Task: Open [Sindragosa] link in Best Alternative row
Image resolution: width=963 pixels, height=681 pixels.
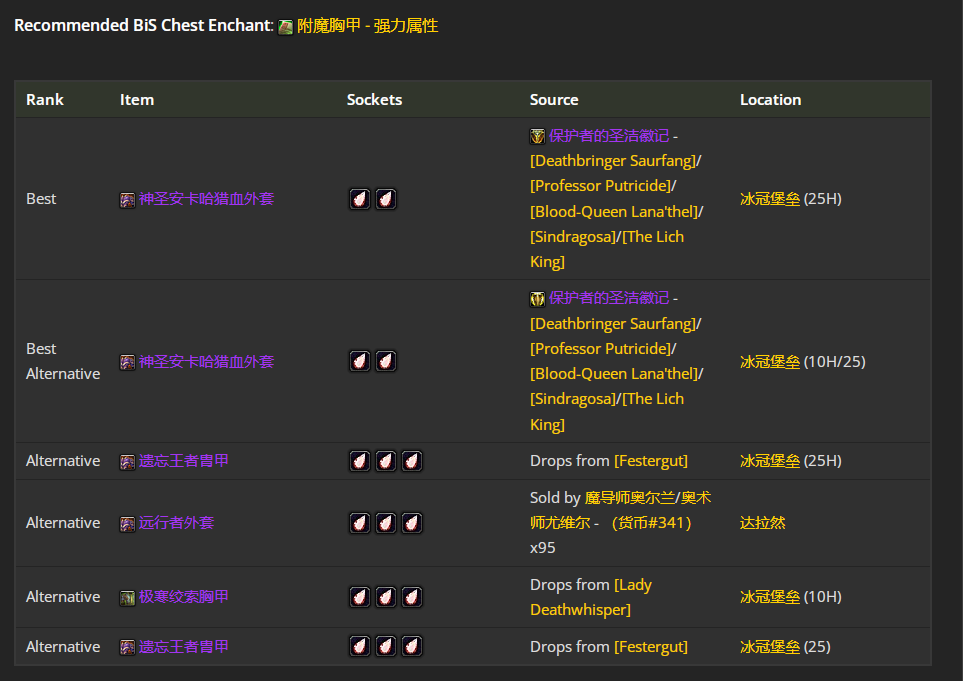Action: [x=573, y=399]
